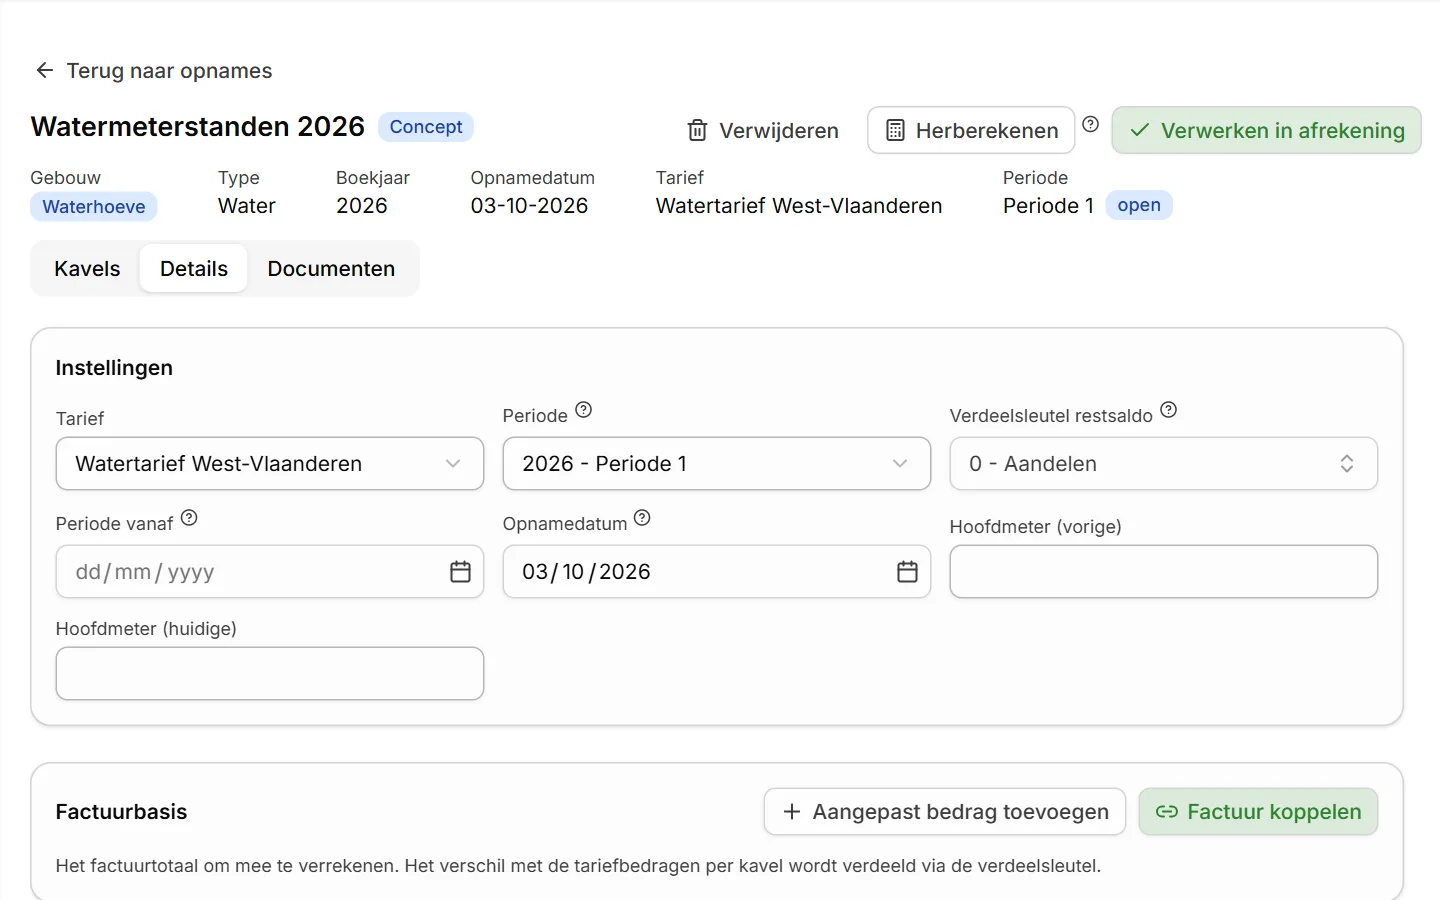Focus the Hoofdmeter (vorige) input field
This screenshot has width=1440, height=900.
point(1164,572)
